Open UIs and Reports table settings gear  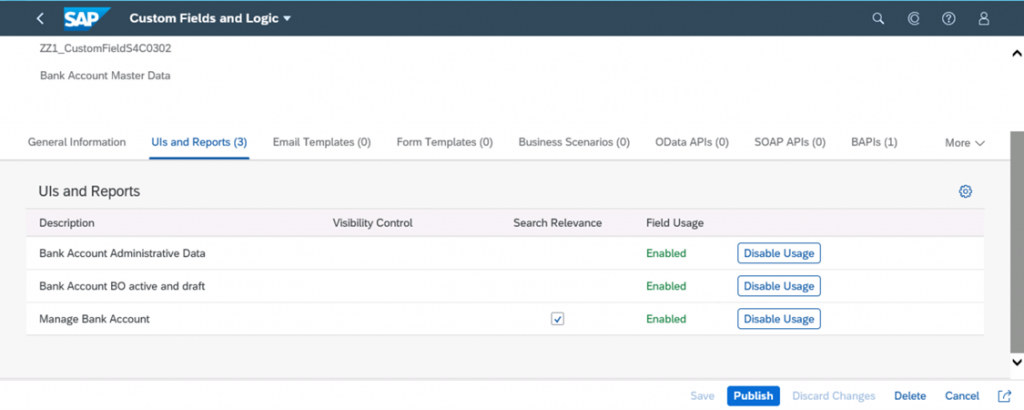[x=965, y=191]
